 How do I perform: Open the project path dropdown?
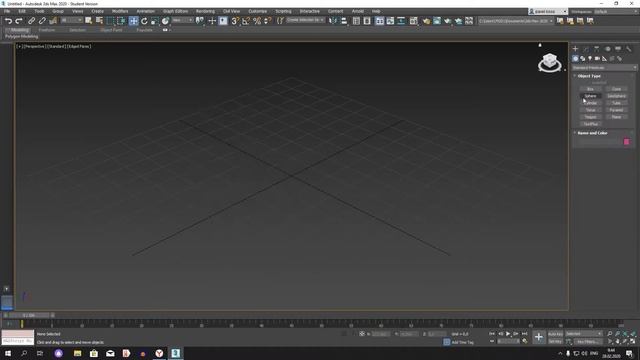click(516, 21)
